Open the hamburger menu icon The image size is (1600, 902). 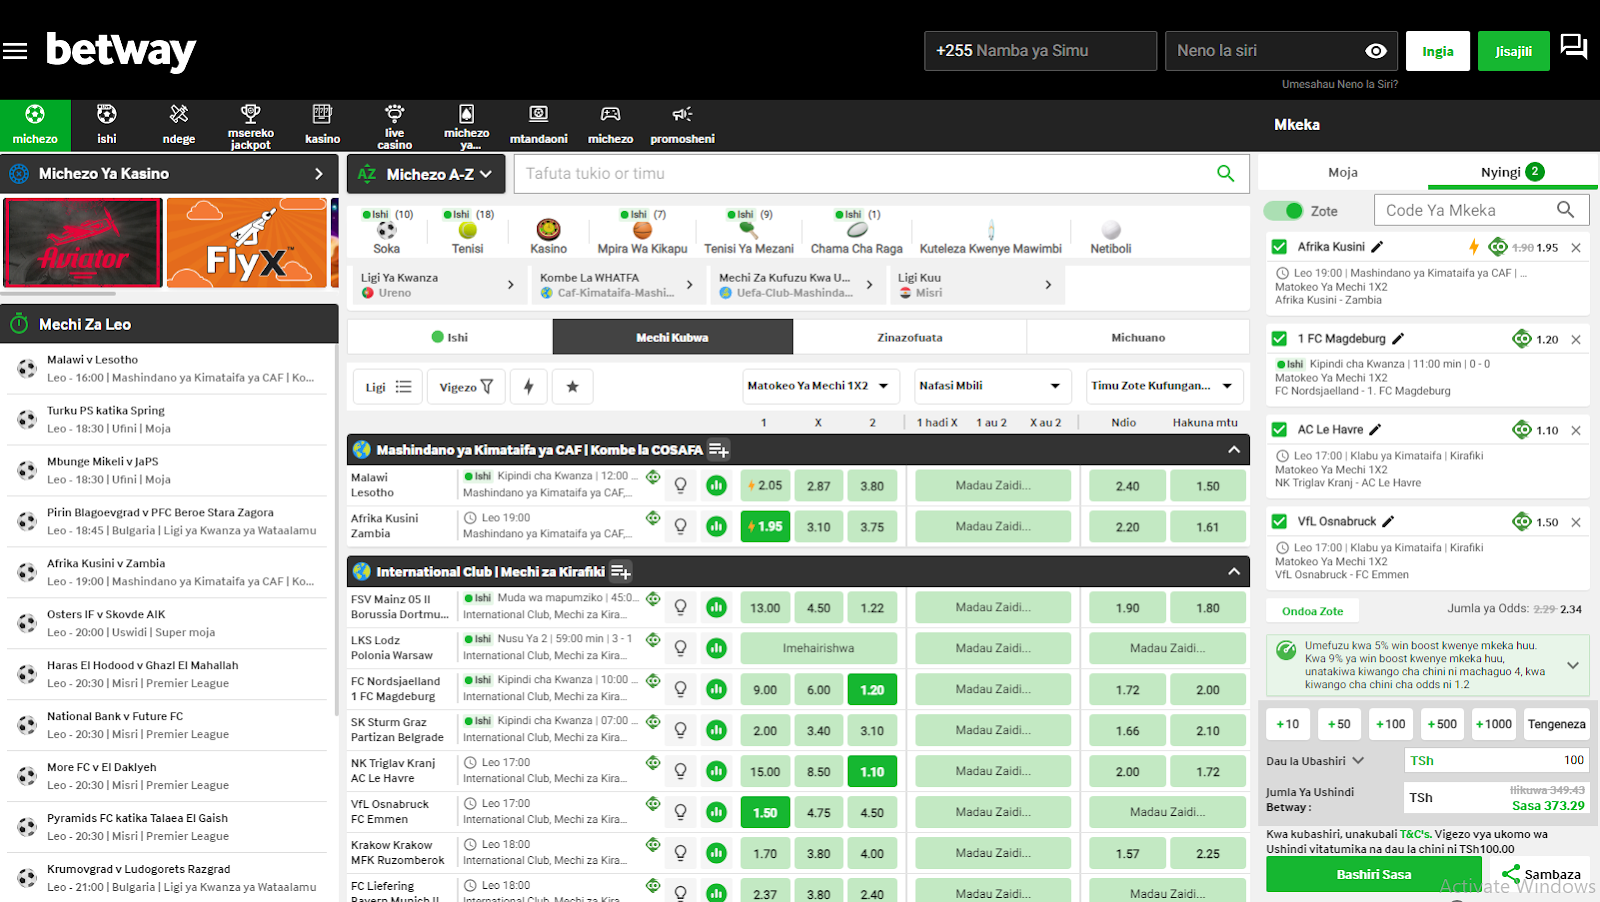point(15,51)
